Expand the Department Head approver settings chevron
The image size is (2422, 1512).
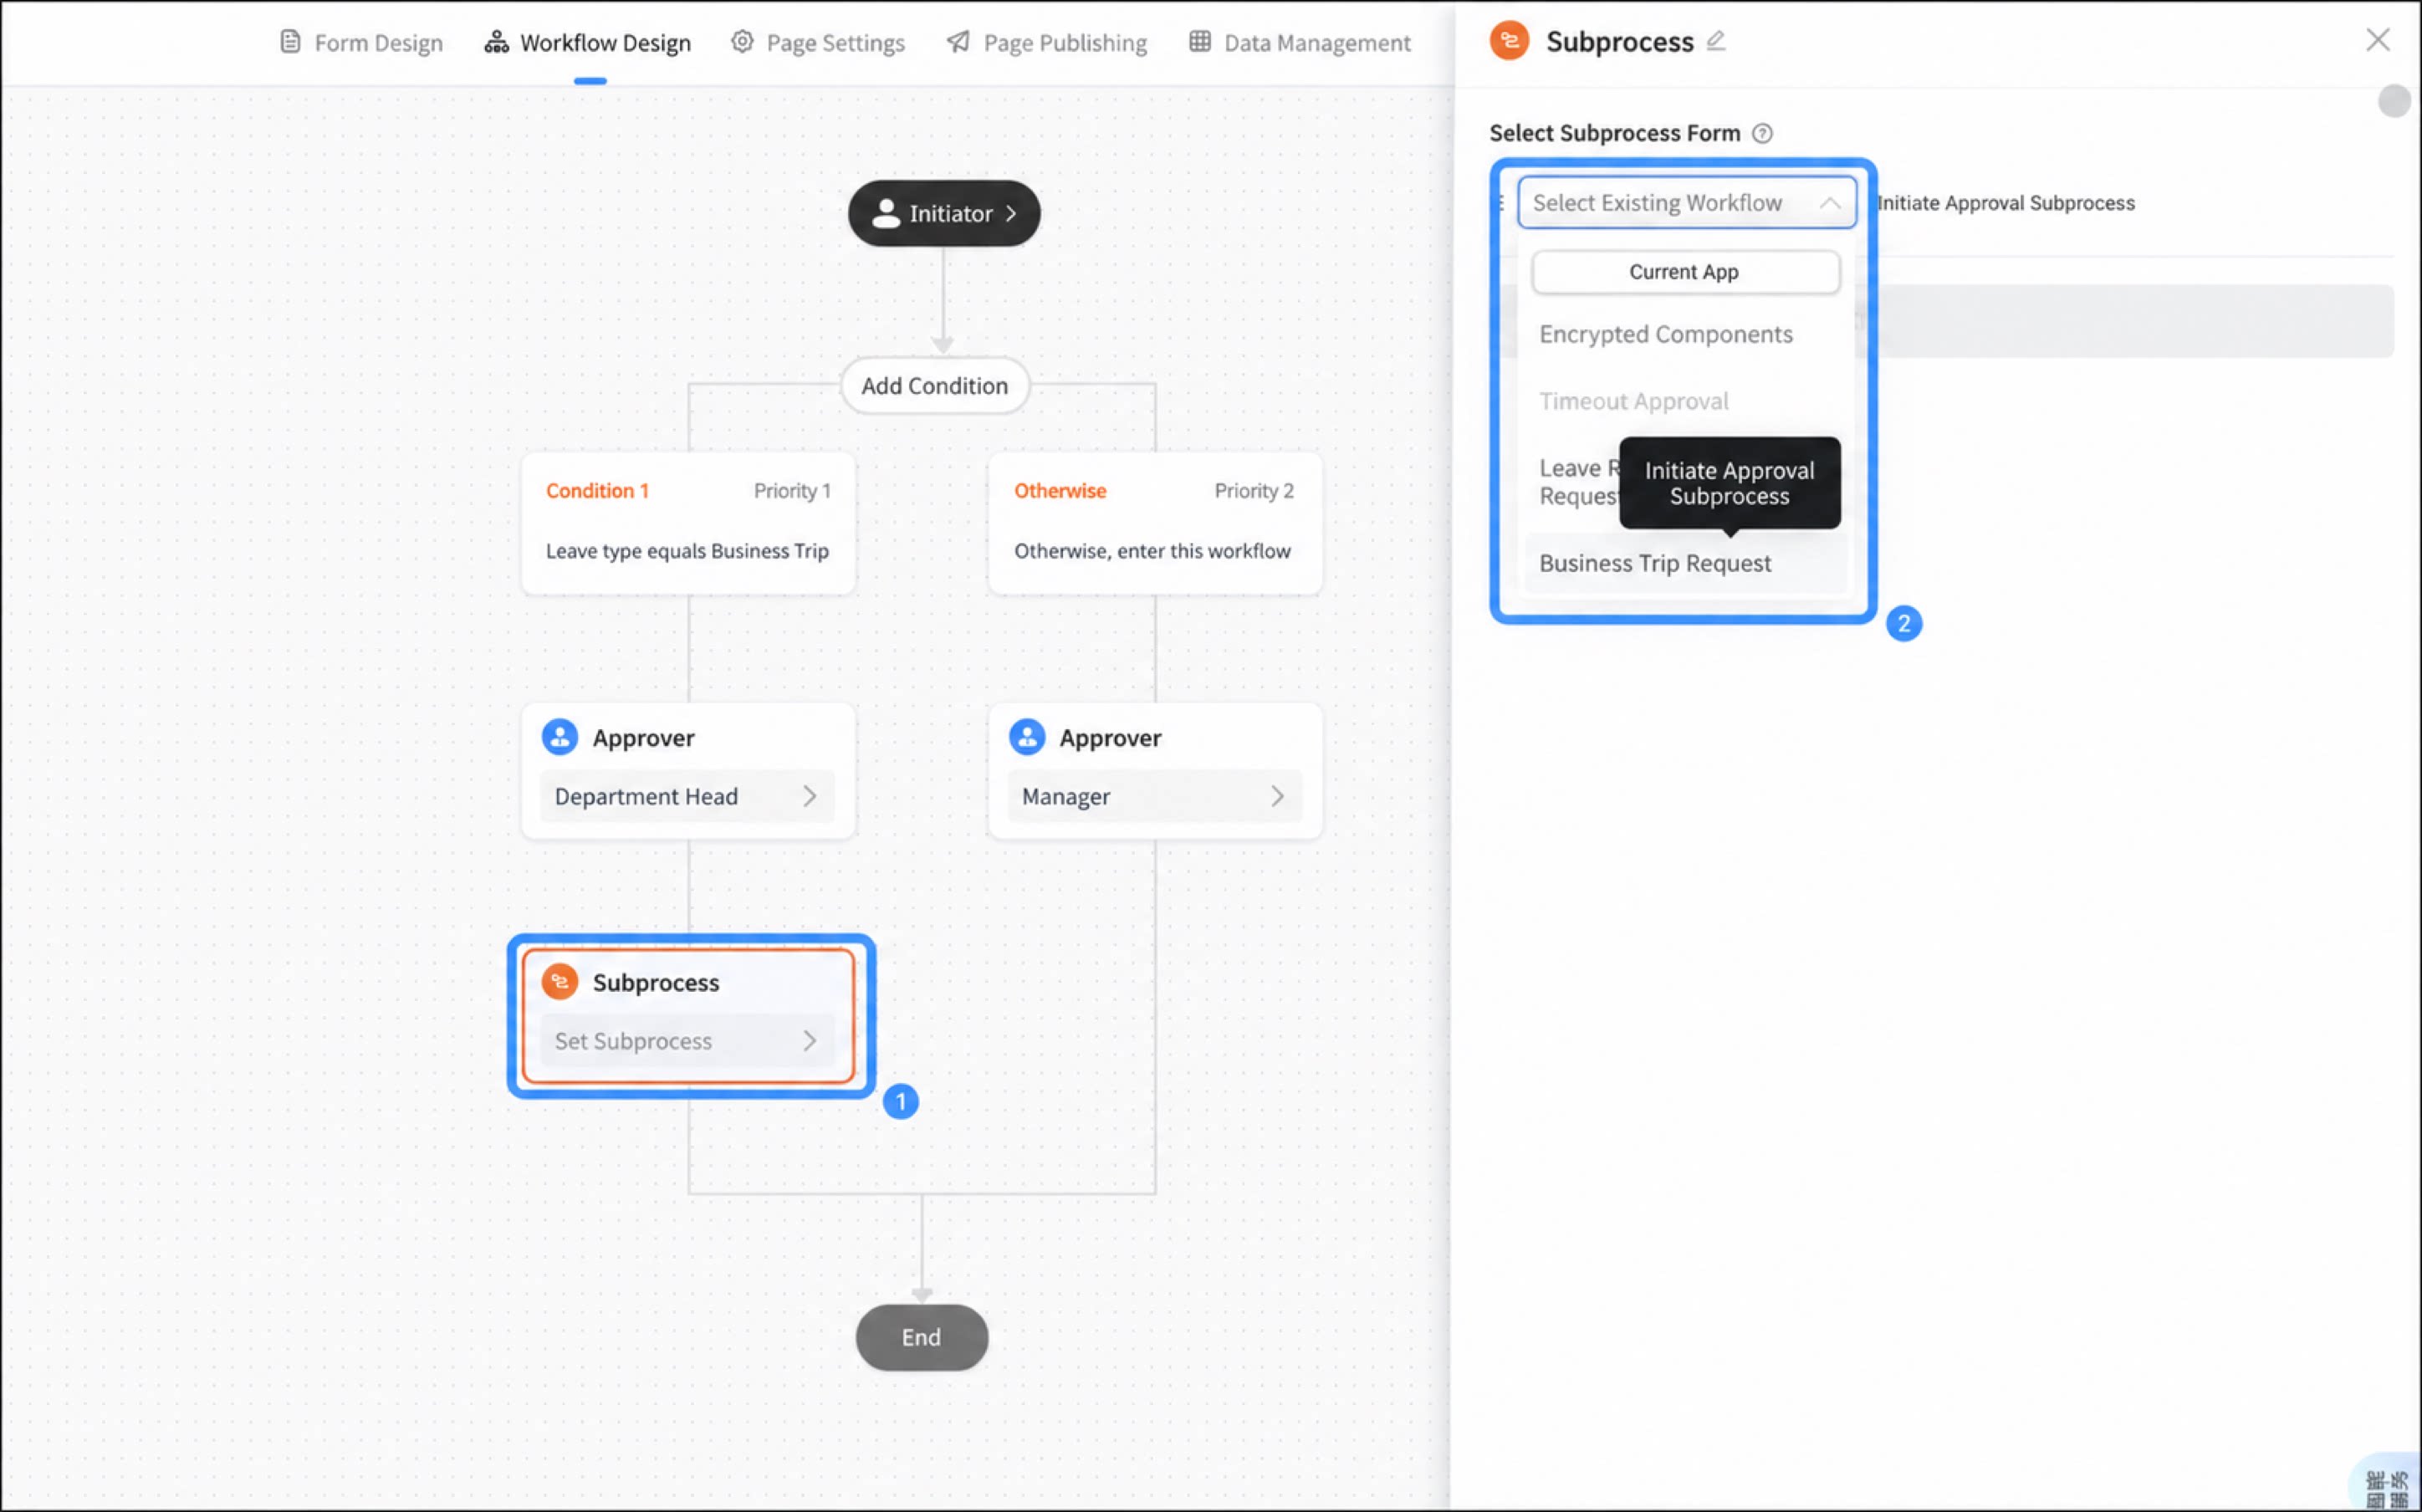tap(810, 796)
